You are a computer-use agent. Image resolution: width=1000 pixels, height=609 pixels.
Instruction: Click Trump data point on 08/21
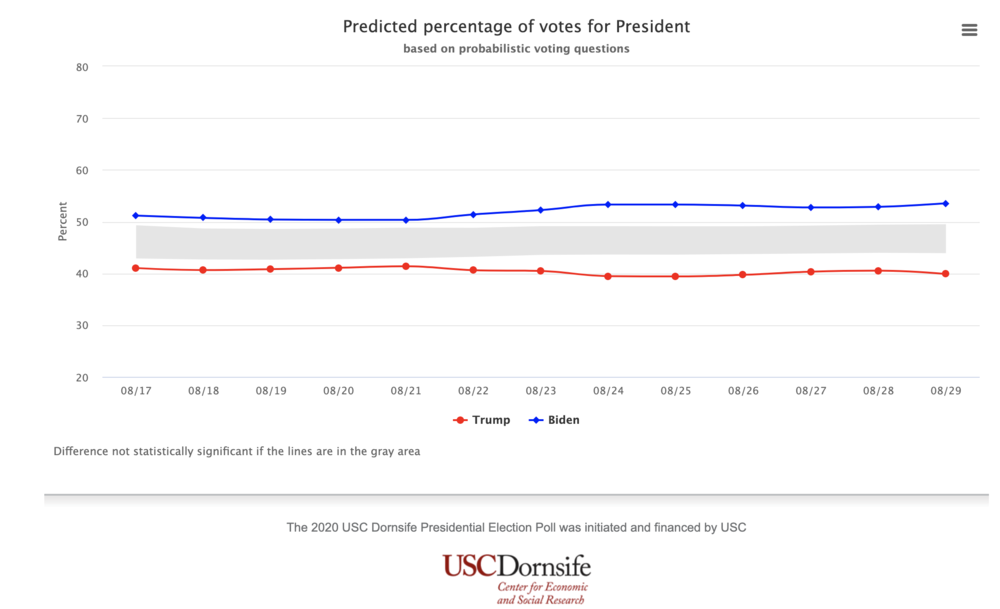[406, 266]
